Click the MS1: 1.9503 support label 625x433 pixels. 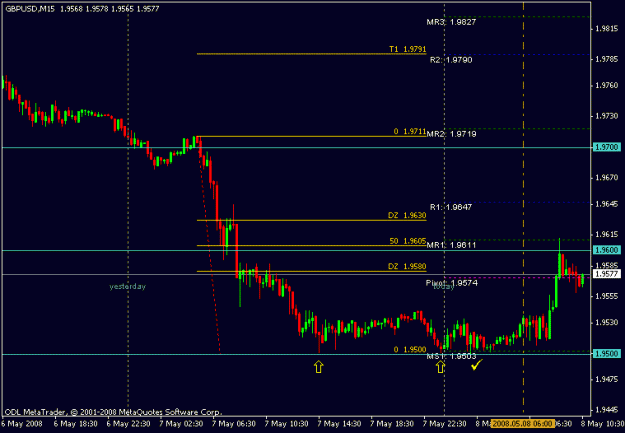[451, 356]
